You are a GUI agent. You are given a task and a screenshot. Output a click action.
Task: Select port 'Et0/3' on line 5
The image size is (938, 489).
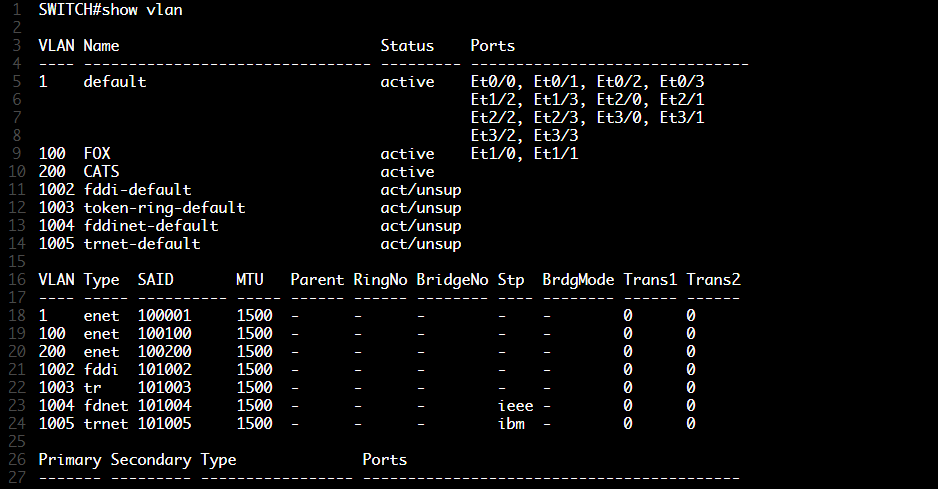tap(682, 82)
